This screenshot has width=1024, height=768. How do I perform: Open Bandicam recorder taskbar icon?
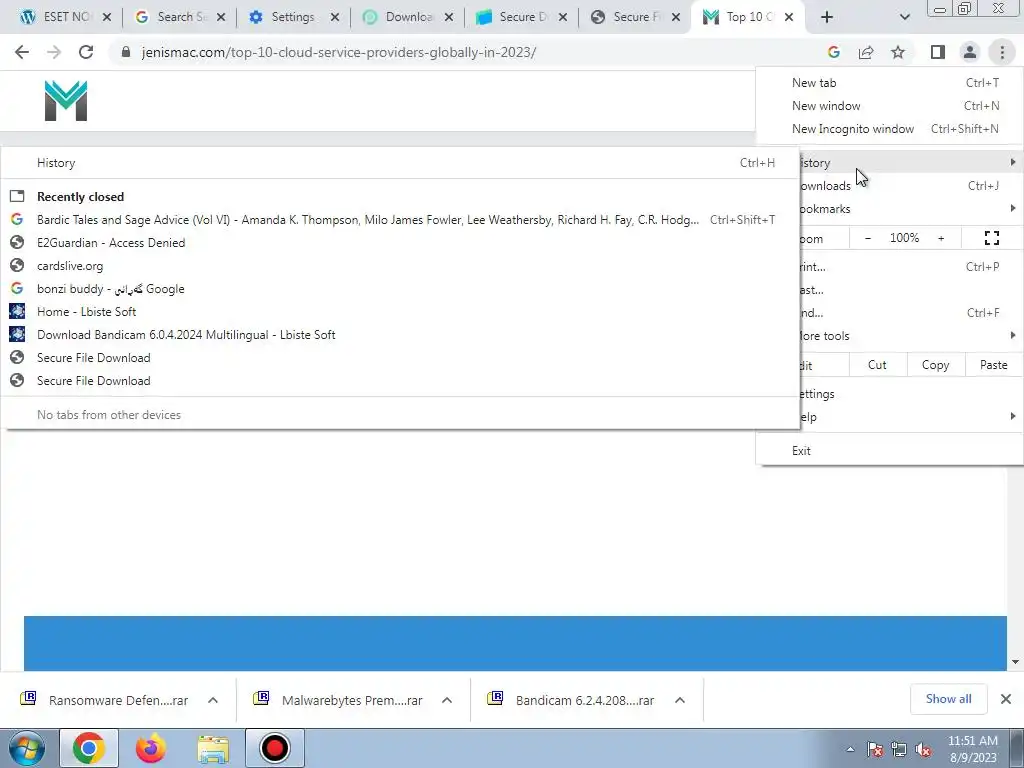point(274,748)
